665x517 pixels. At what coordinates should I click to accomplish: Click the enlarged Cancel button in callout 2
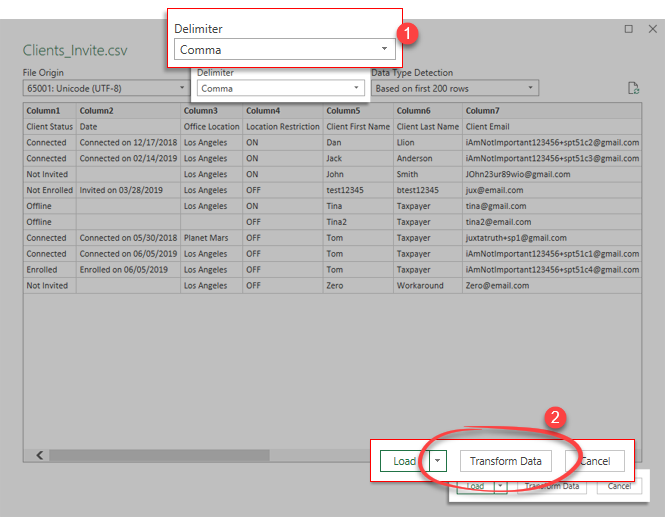coord(594,461)
